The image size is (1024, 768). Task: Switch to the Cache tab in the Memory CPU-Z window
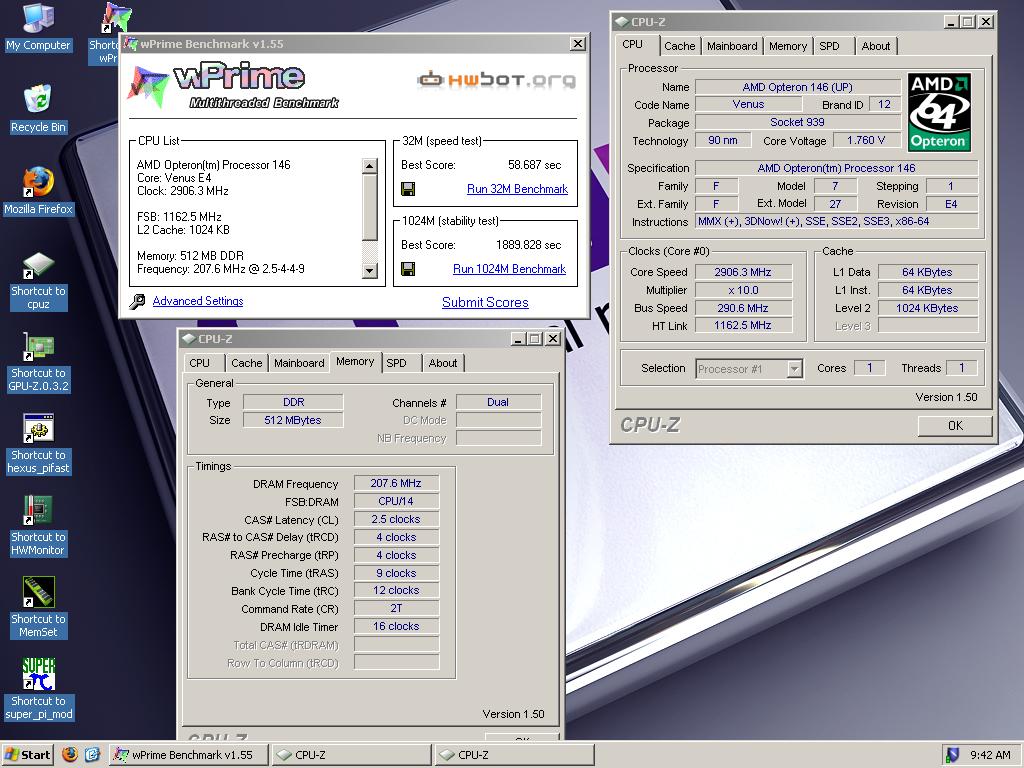coord(247,363)
